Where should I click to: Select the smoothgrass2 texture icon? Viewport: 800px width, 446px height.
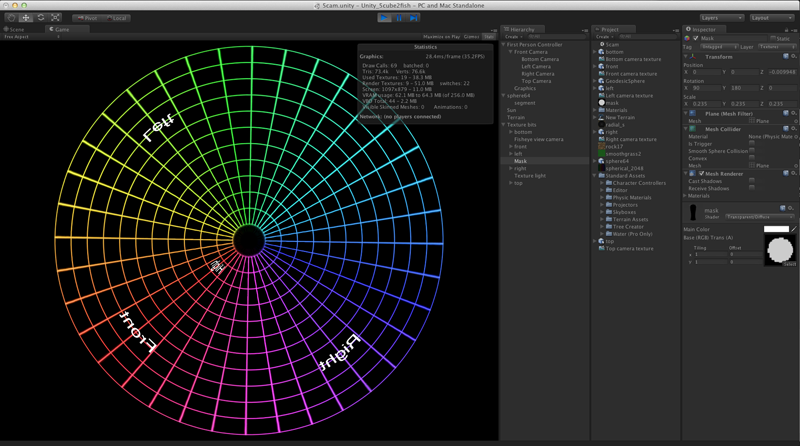pyautogui.click(x=602, y=154)
